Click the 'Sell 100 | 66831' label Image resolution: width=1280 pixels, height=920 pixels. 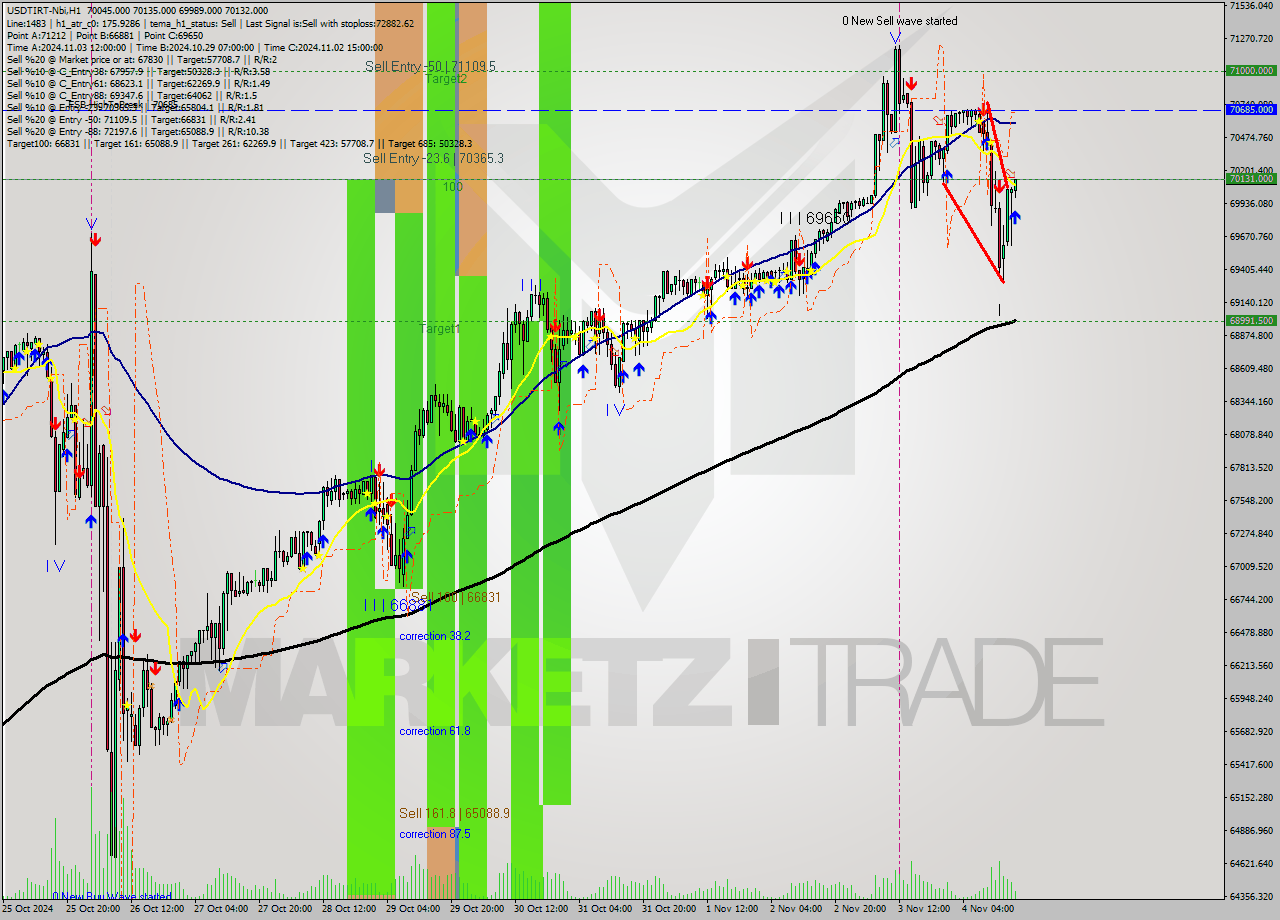point(455,597)
